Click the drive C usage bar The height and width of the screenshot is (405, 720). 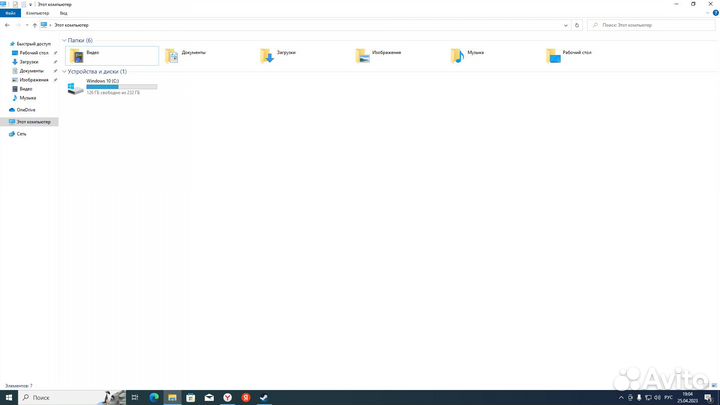pyautogui.click(x=122, y=87)
